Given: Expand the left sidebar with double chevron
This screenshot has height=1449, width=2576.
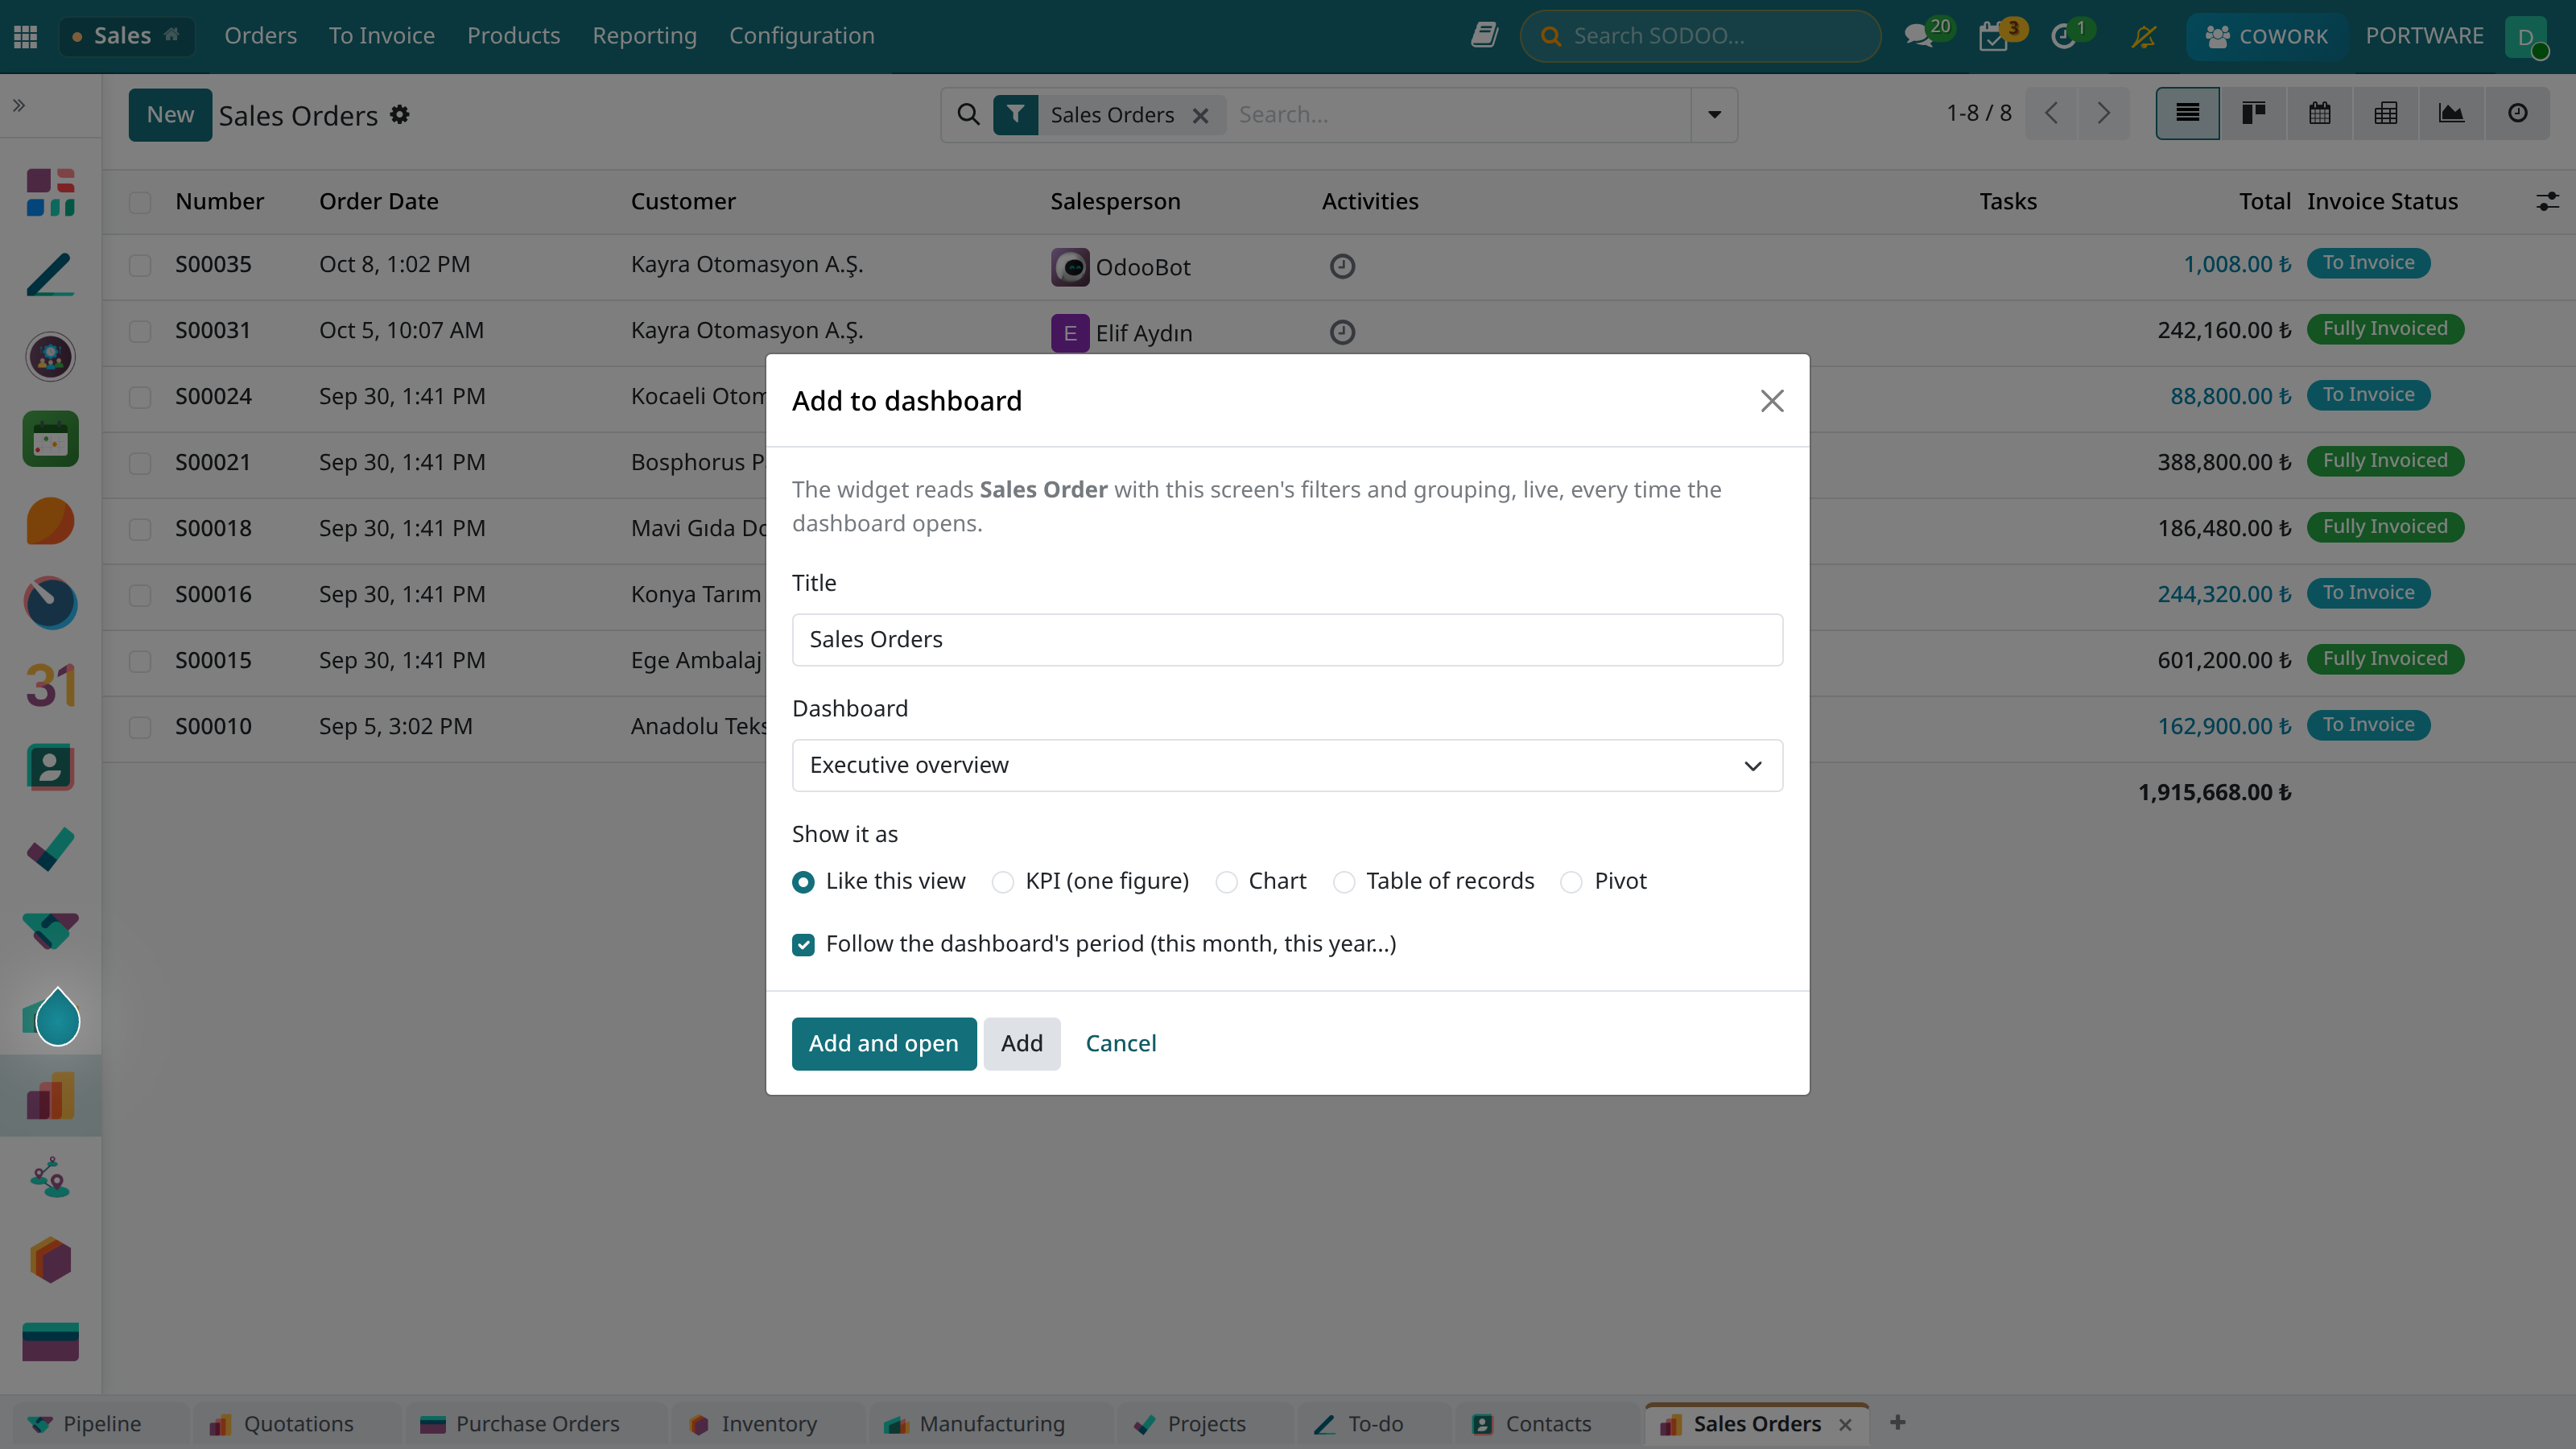Looking at the screenshot, I should point(19,105).
